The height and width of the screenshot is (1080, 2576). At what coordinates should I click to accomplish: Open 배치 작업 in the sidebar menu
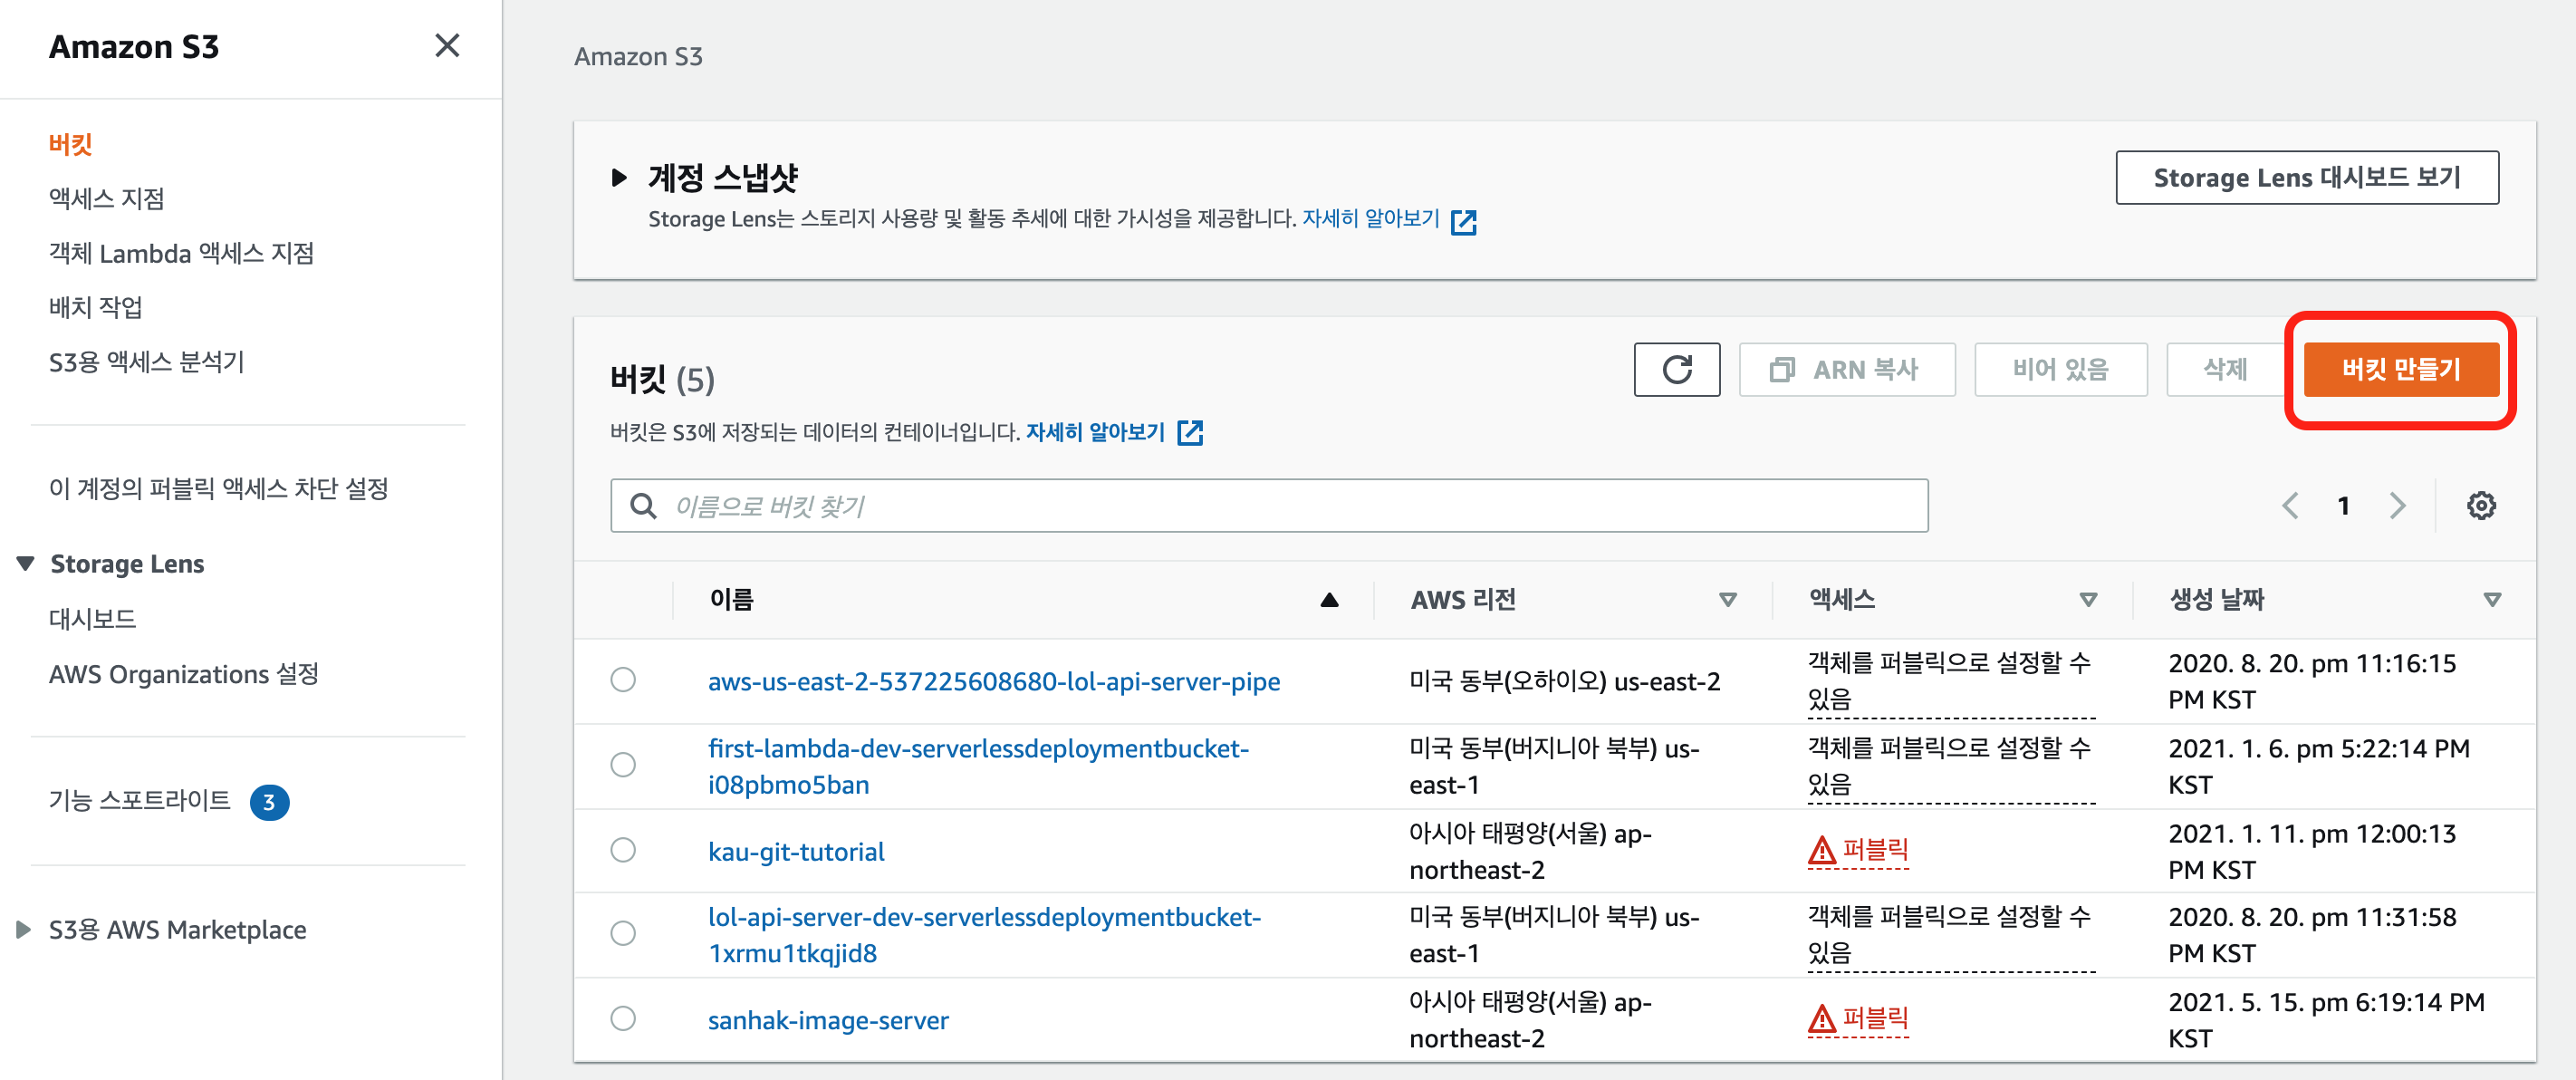point(96,308)
